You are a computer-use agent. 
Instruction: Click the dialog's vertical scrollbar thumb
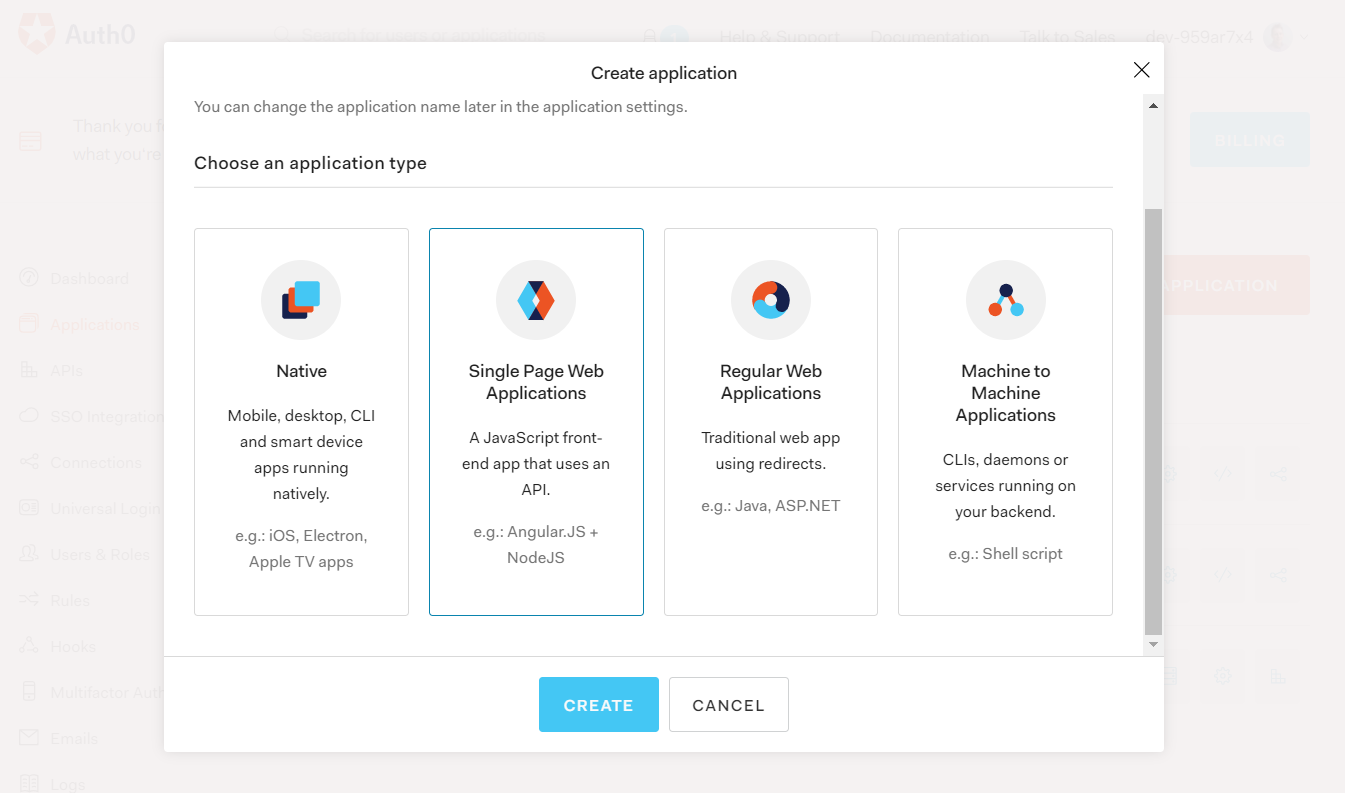[1153, 420]
